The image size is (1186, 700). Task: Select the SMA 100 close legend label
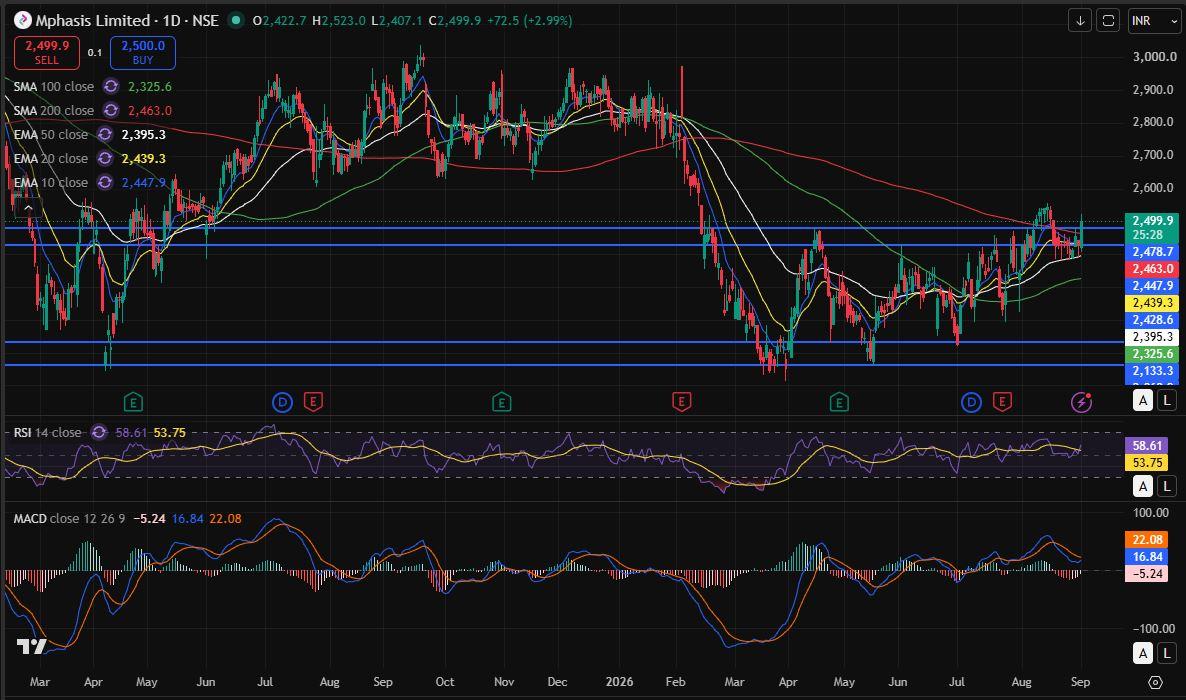[x=54, y=86]
